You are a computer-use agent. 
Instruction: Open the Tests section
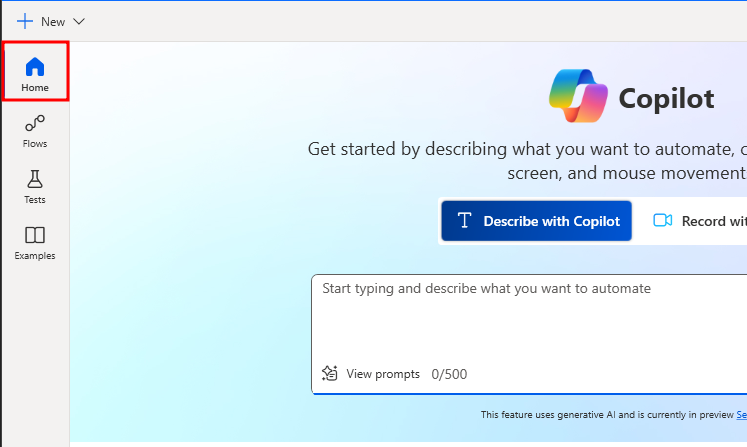pos(35,187)
